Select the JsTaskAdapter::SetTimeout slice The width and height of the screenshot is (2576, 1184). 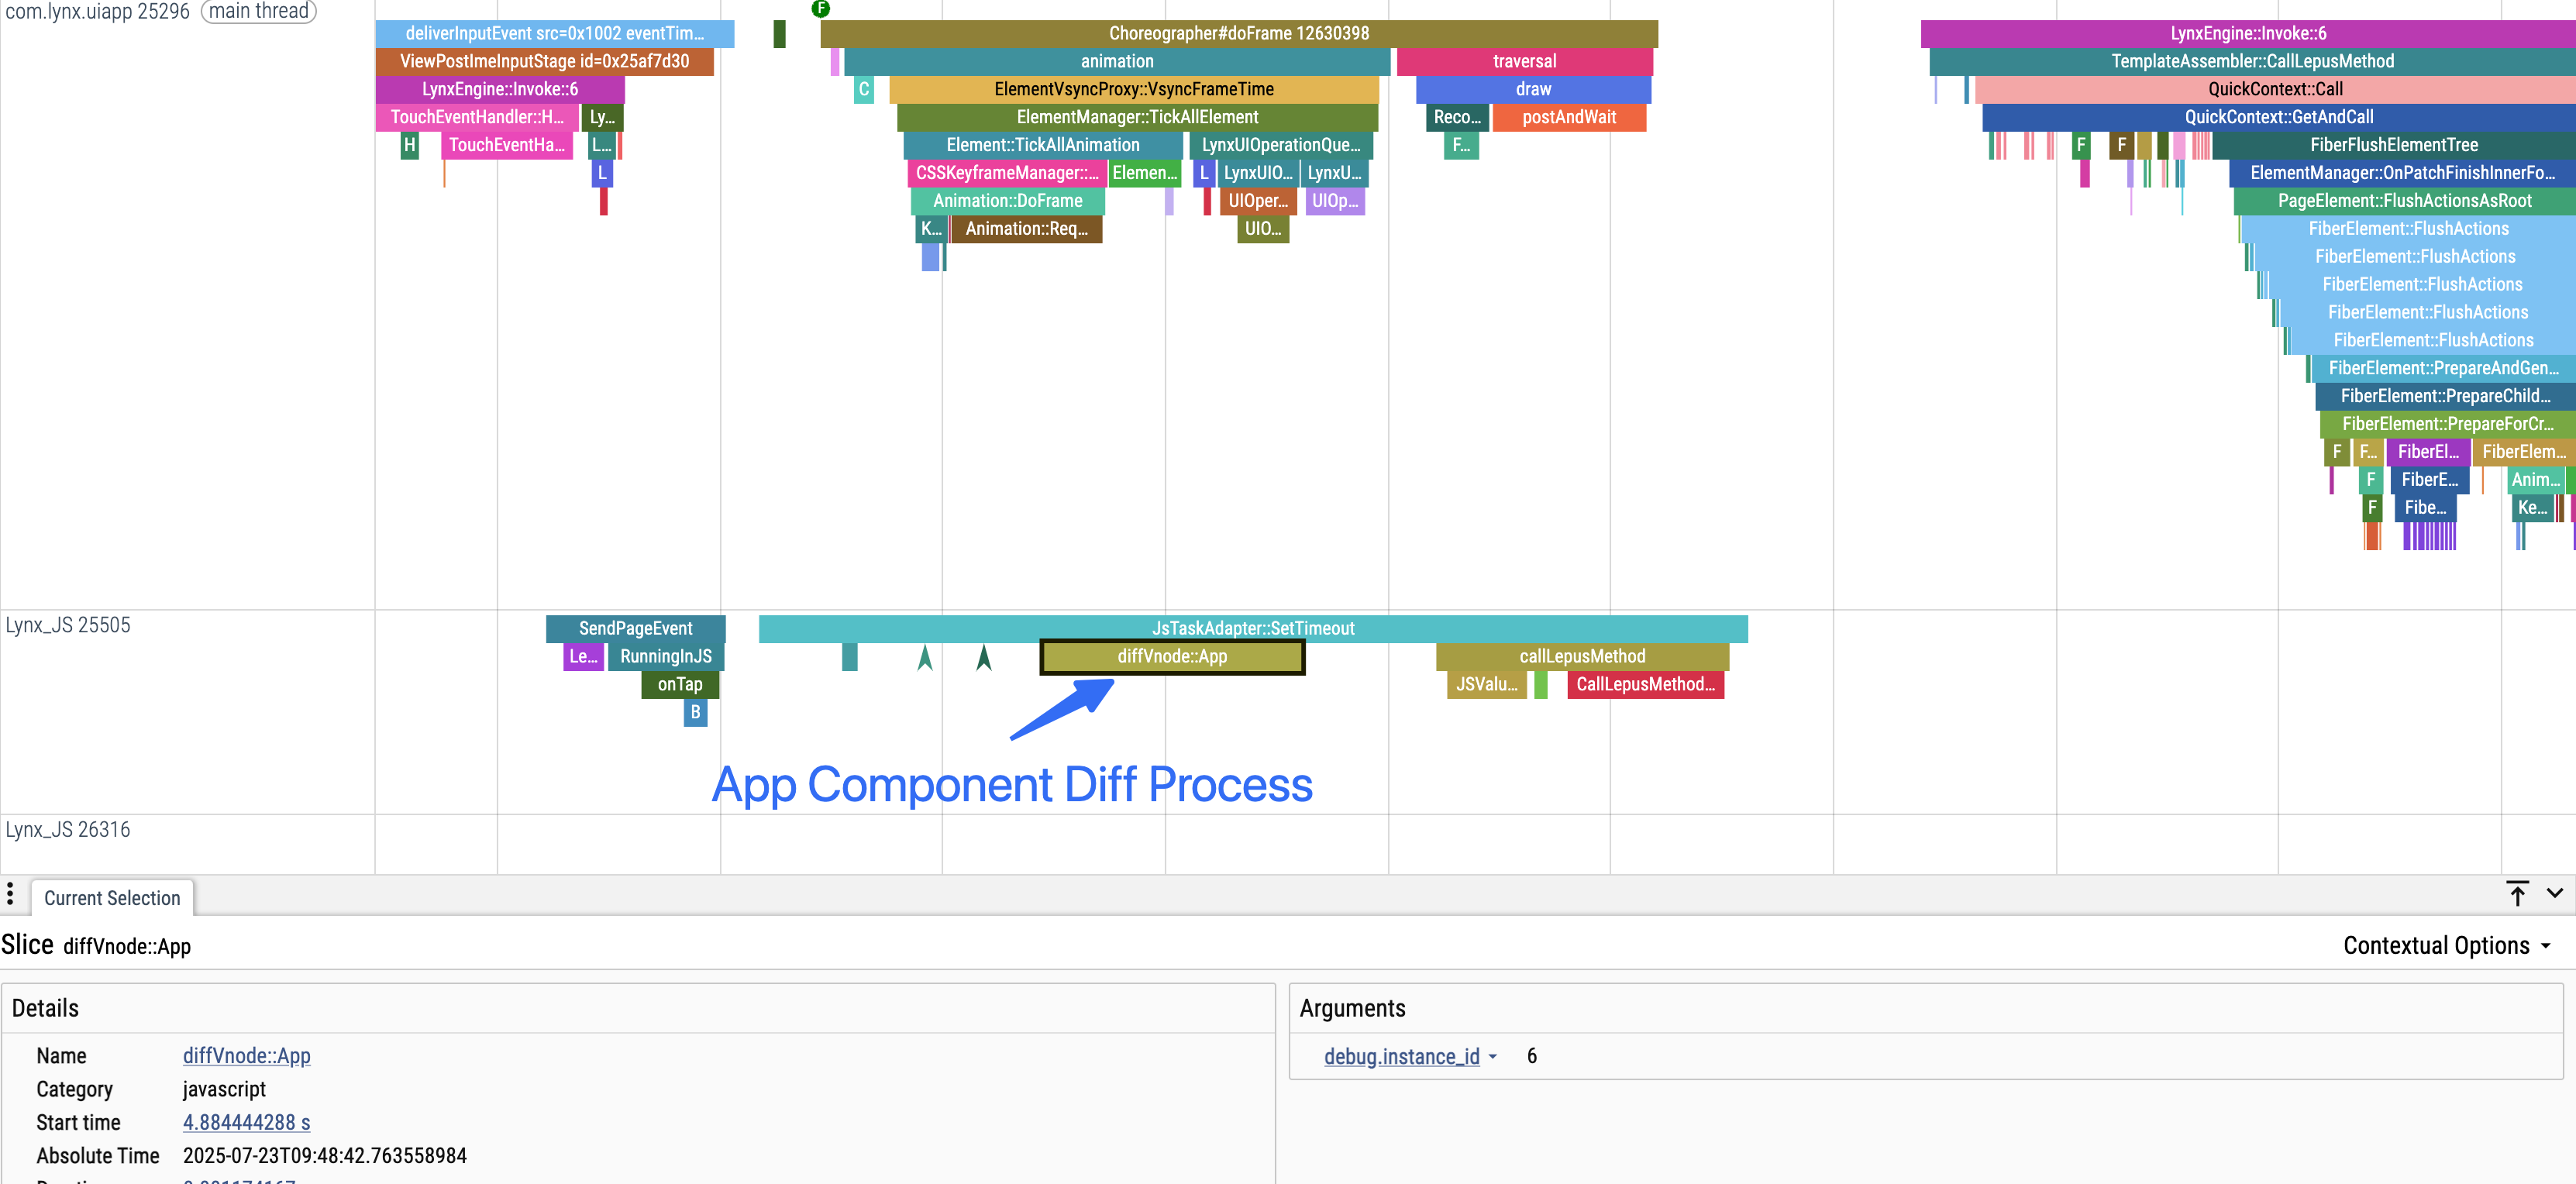pyautogui.click(x=1253, y=629)
